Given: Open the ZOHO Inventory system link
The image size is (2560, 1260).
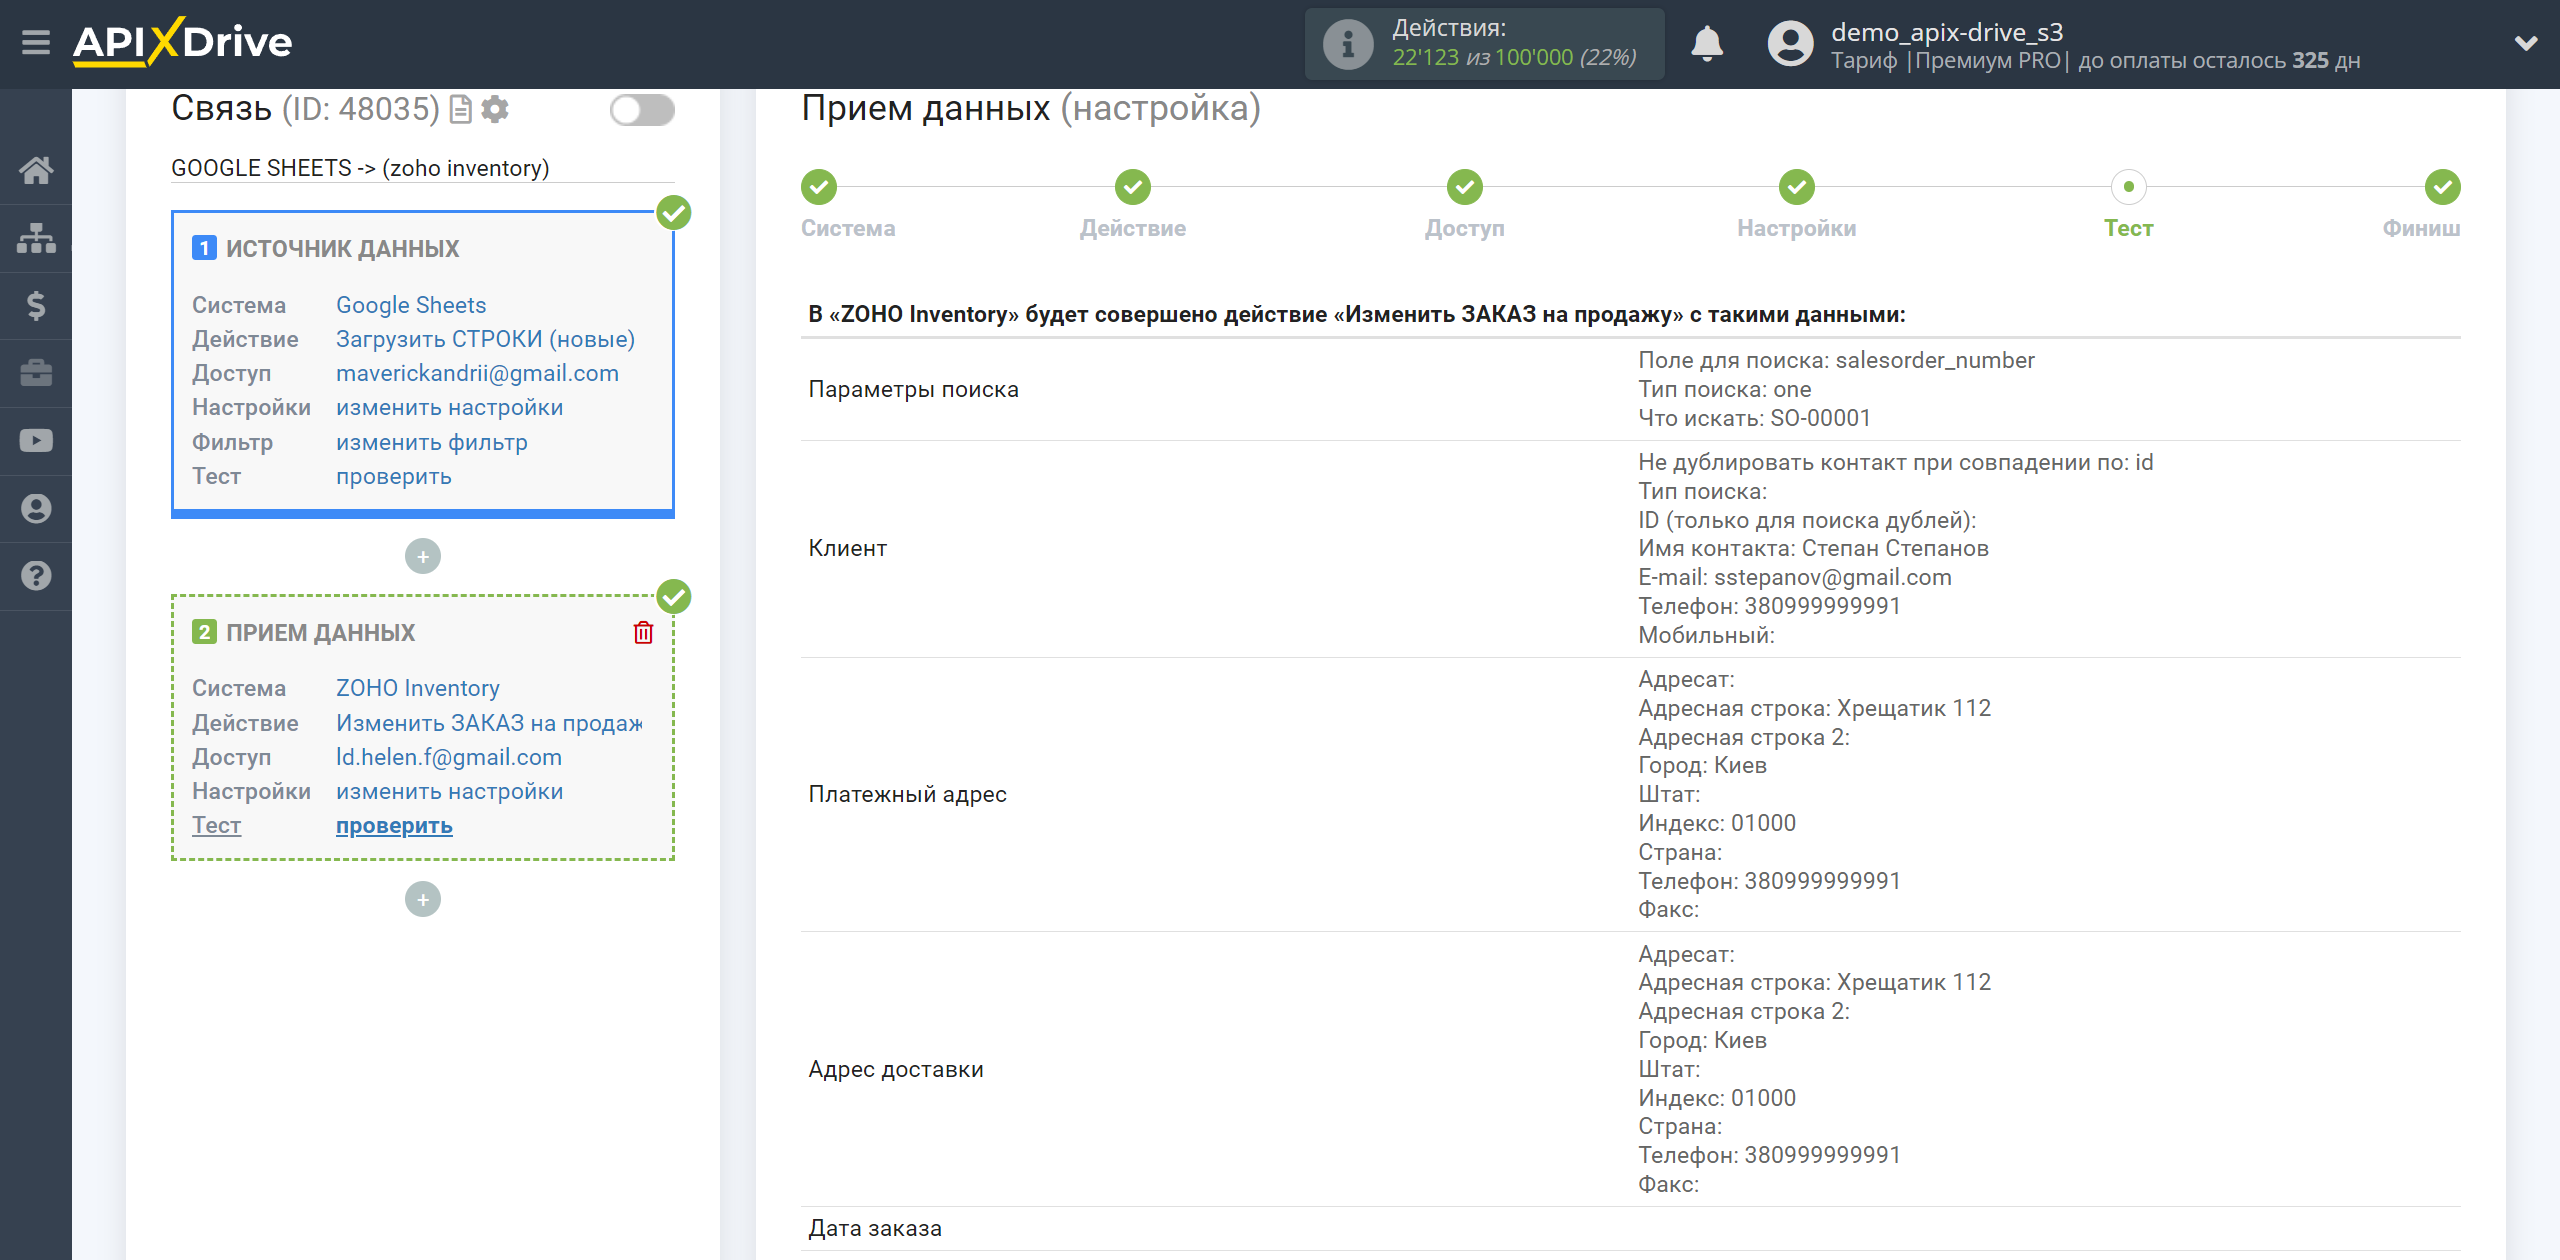Looking at the screenshot, I should 417,688.
